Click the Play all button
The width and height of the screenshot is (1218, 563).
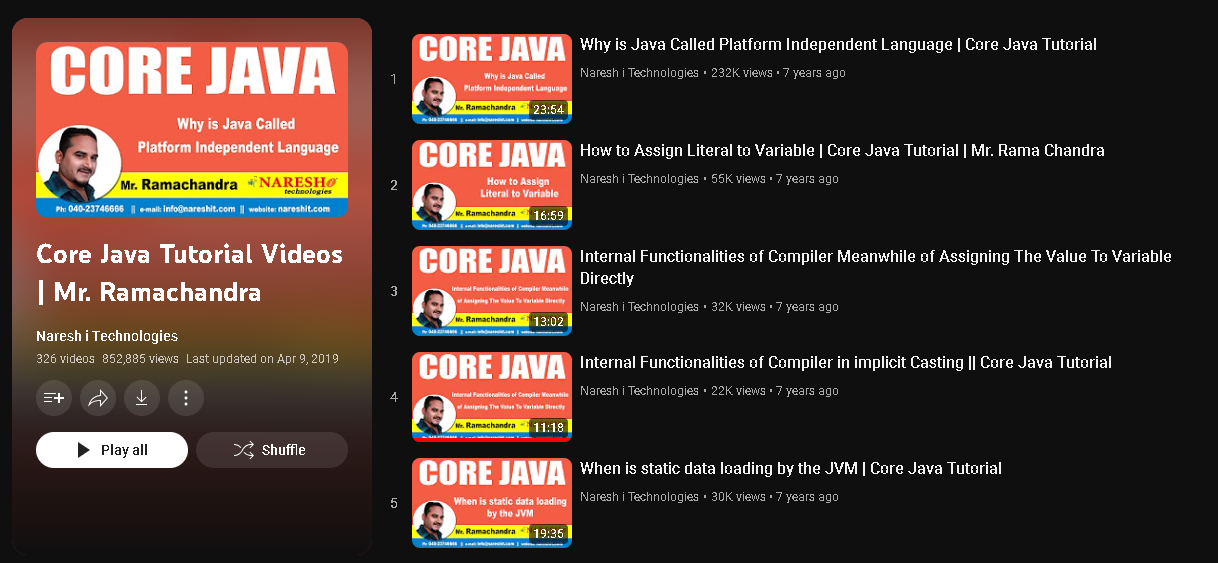point(112,450)
